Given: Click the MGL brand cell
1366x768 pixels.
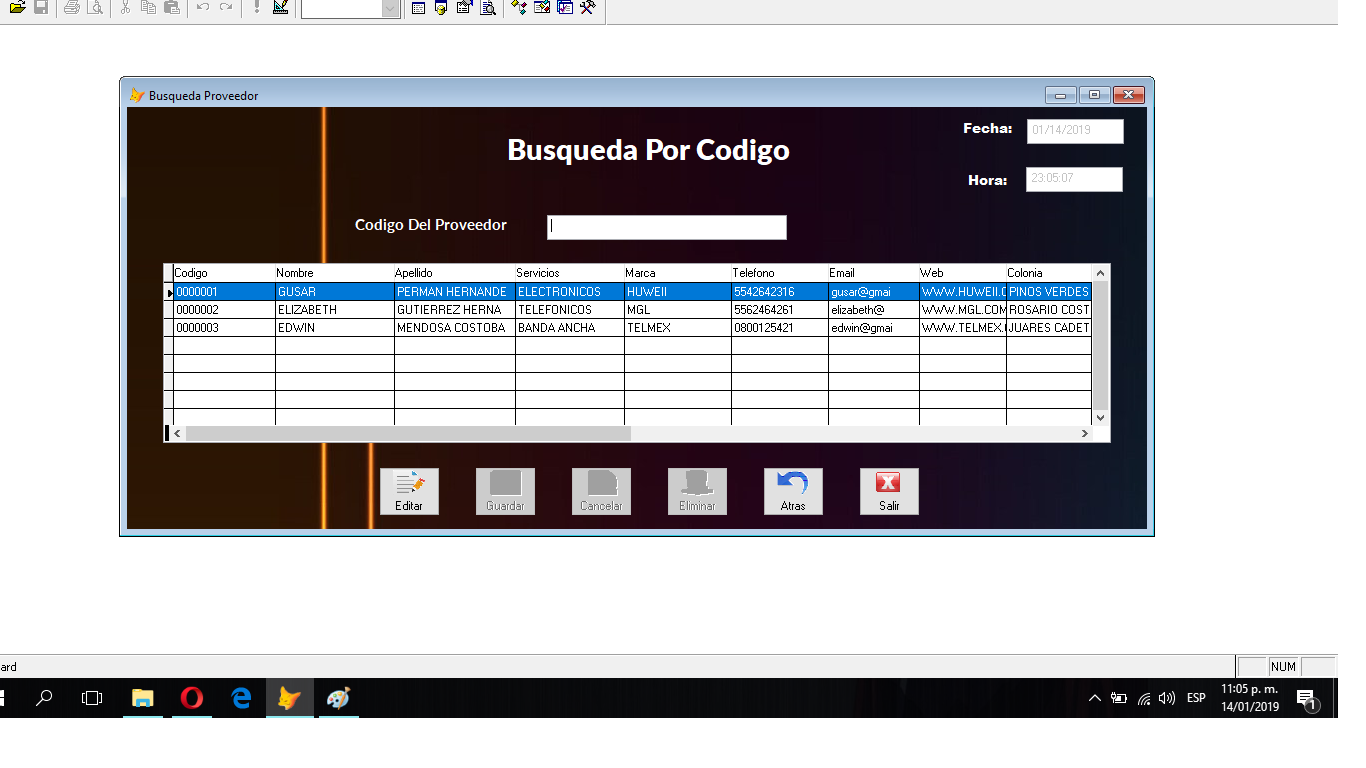Looking at the screenshot, I should (x=677, y=310).
